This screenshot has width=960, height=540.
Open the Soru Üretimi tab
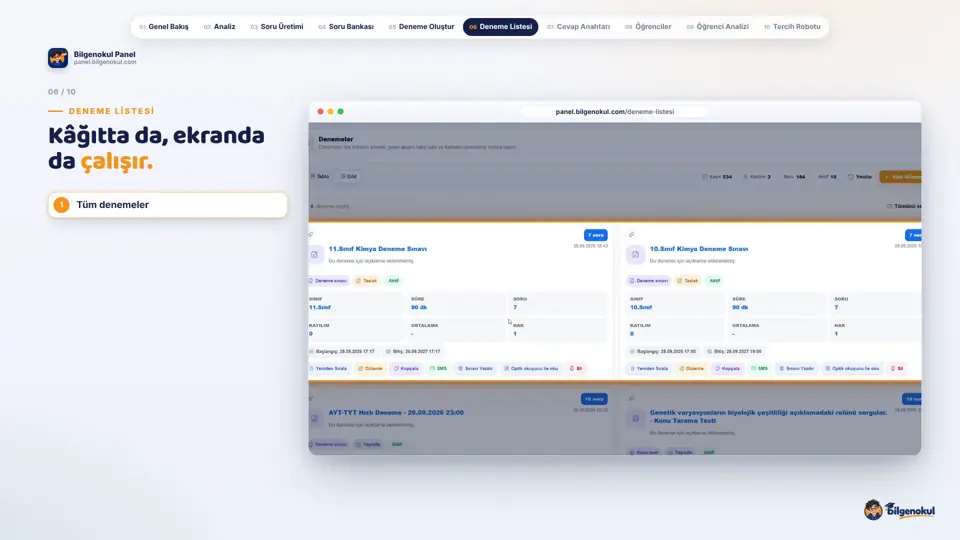(x=277, y=27)
